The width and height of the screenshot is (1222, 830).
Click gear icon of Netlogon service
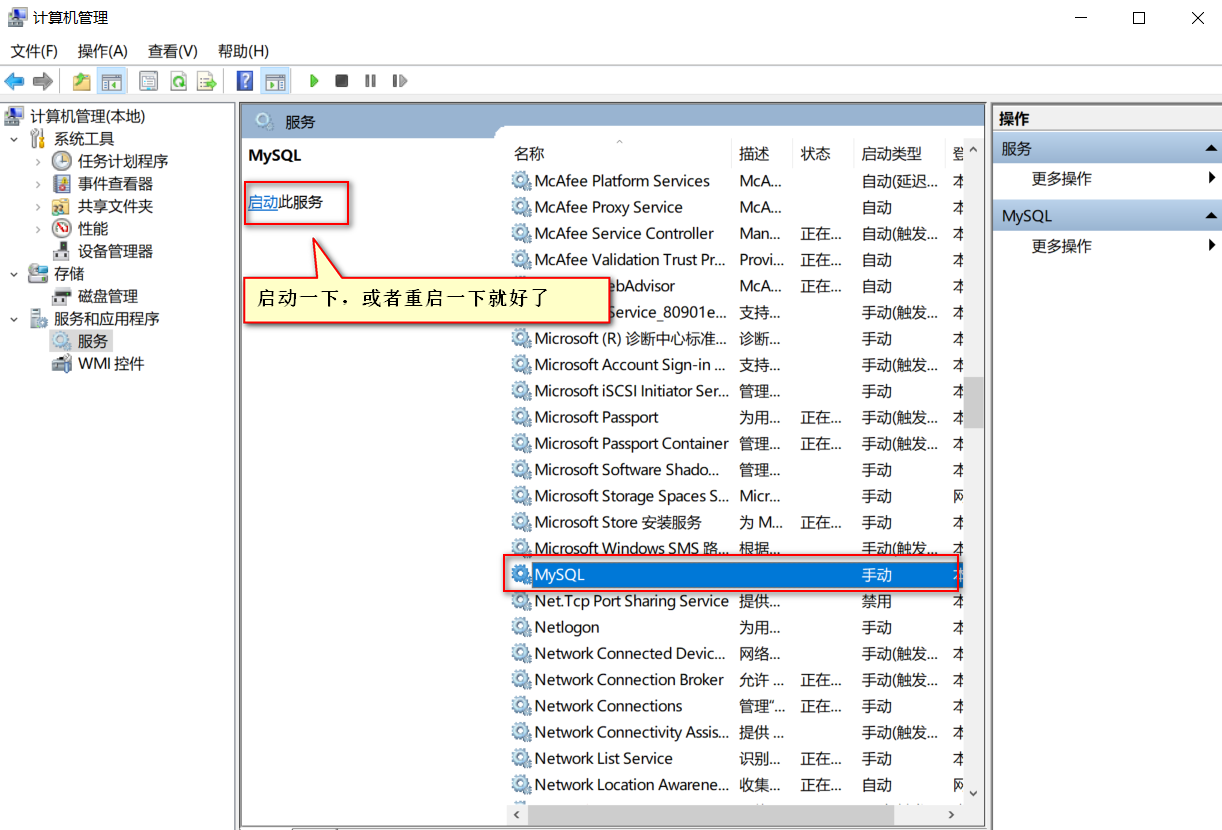pos(521,627)
